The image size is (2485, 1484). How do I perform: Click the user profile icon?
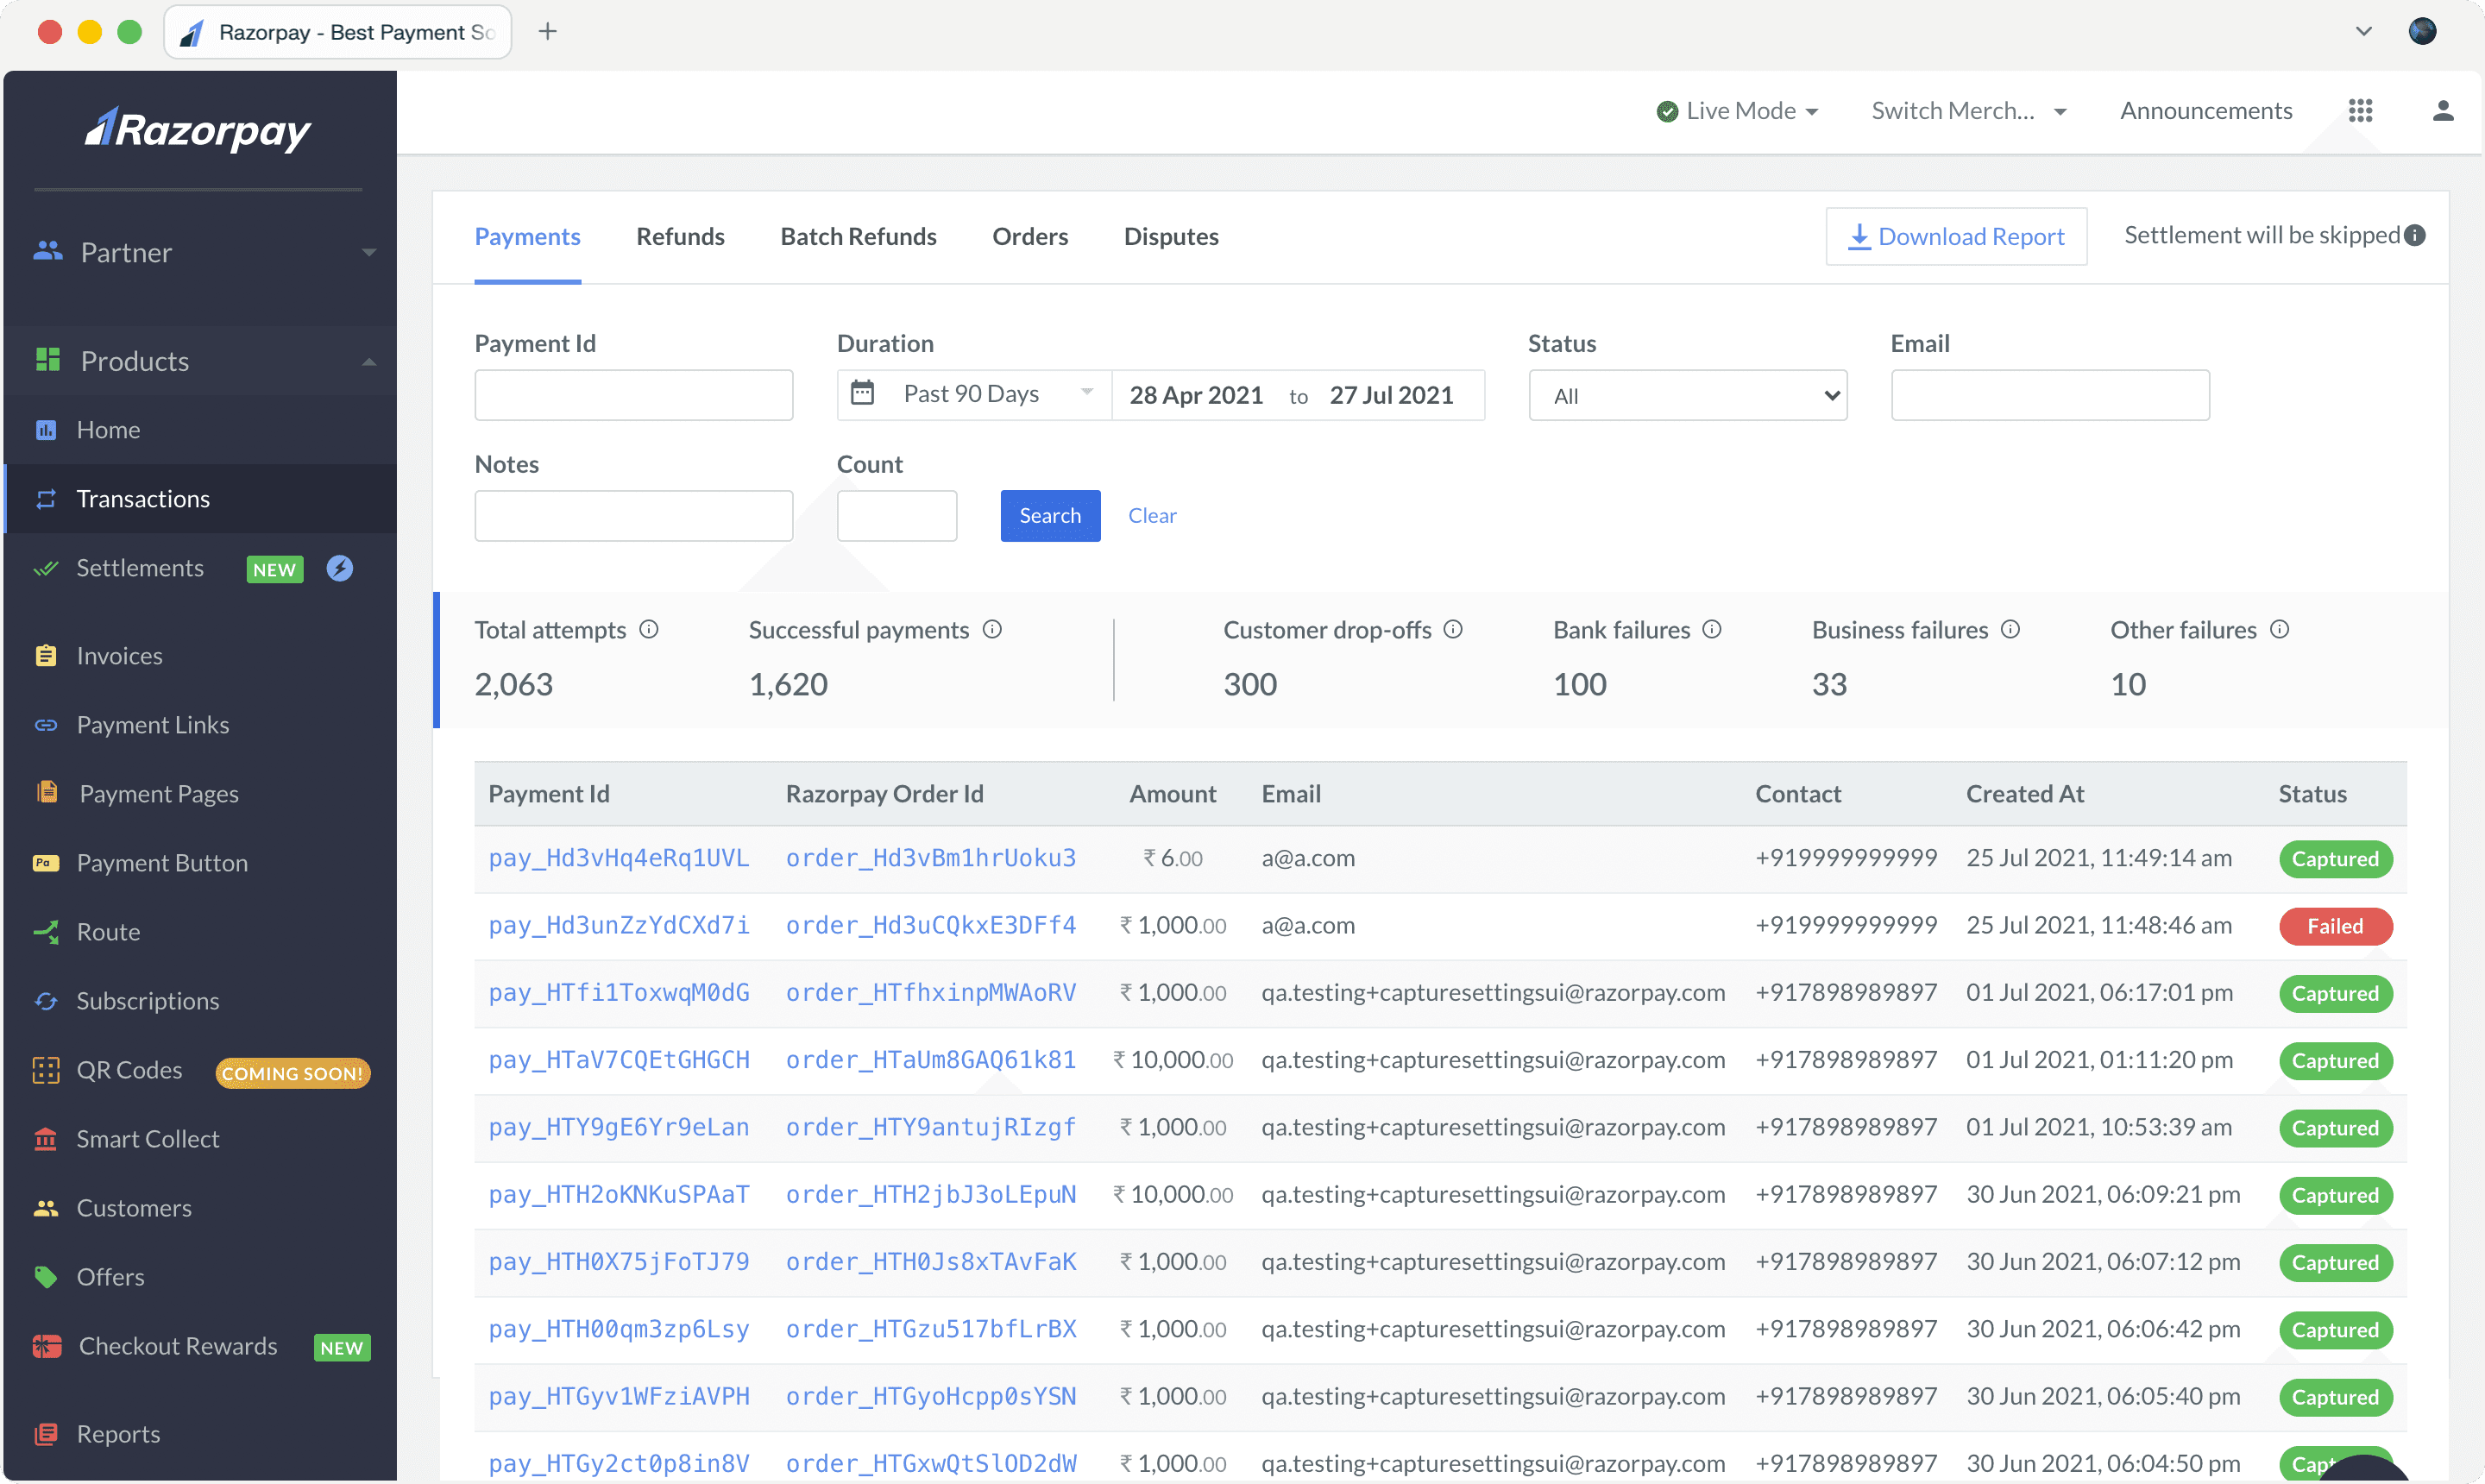(x=2442, y=110)
